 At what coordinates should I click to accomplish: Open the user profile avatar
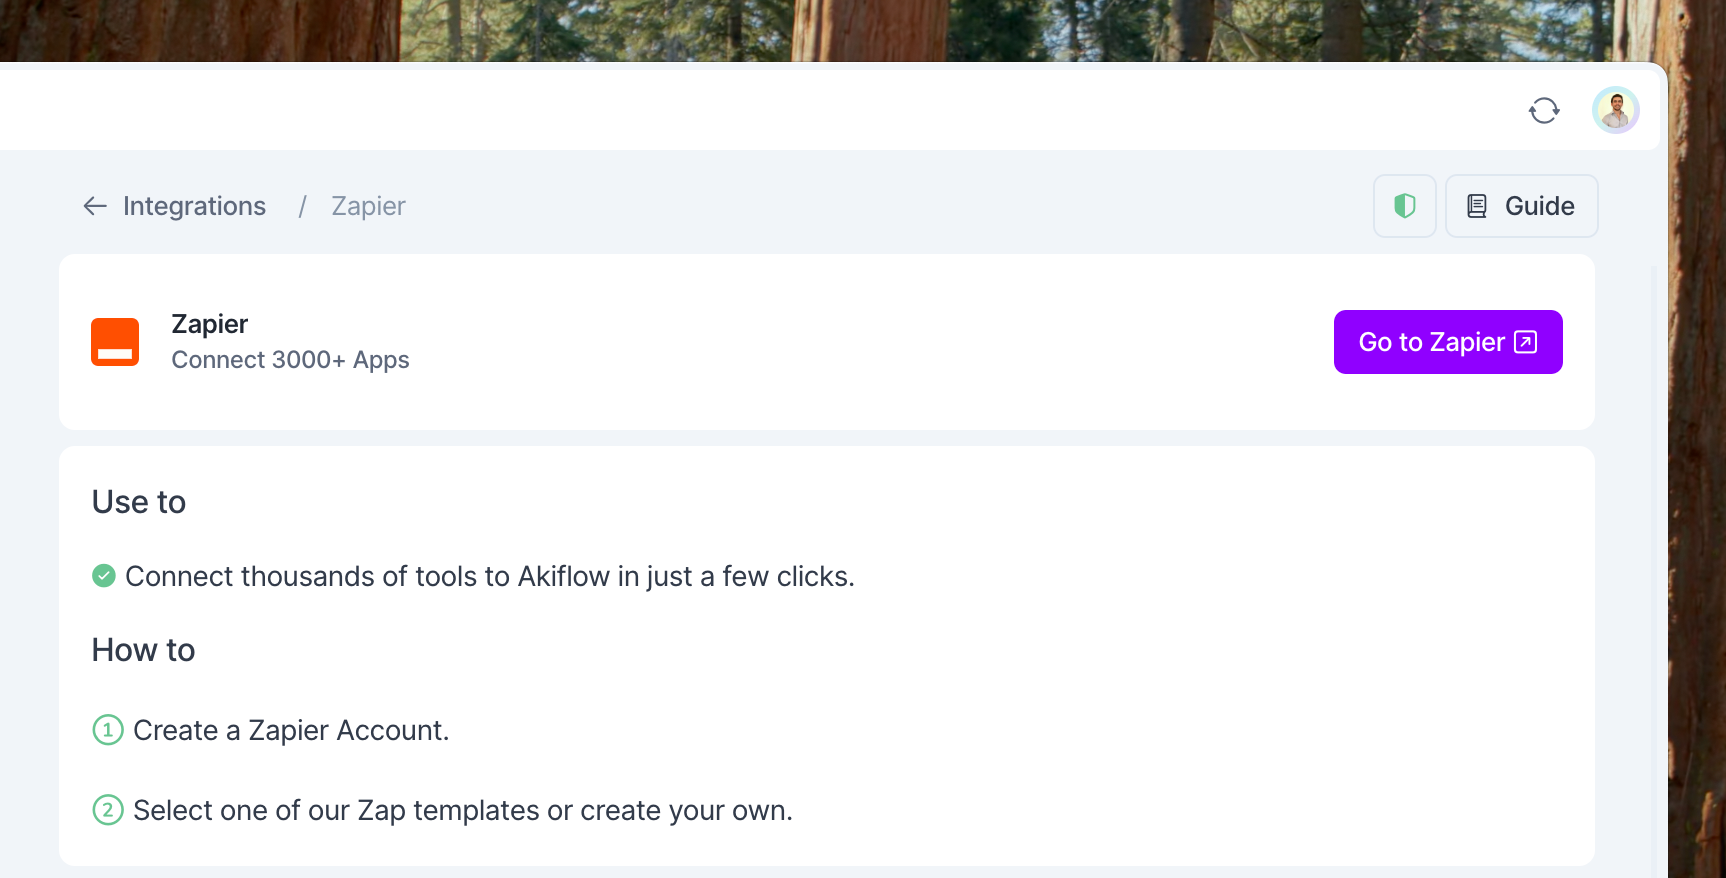(1615, 110)
